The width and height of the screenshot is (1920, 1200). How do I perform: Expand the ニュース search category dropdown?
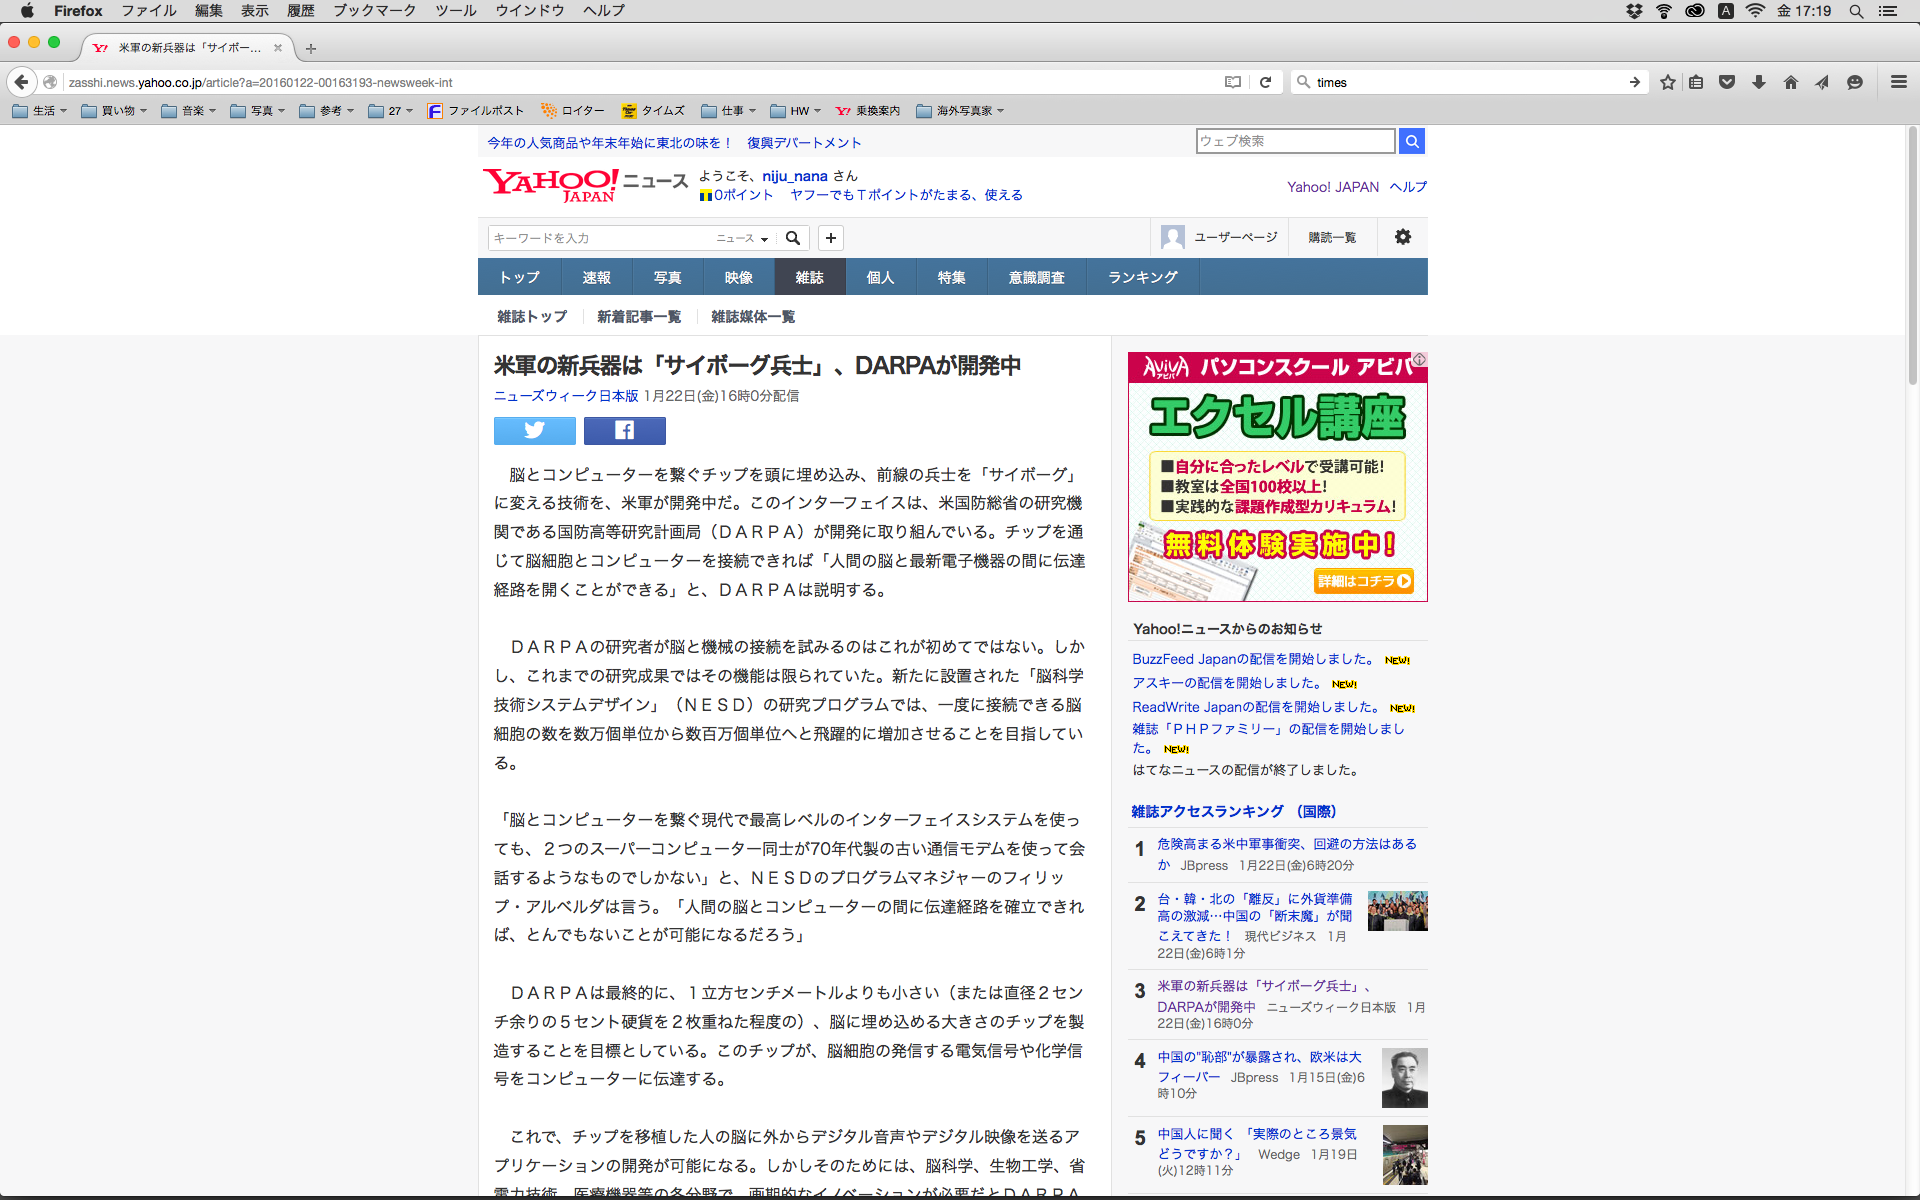click(742, 238)
